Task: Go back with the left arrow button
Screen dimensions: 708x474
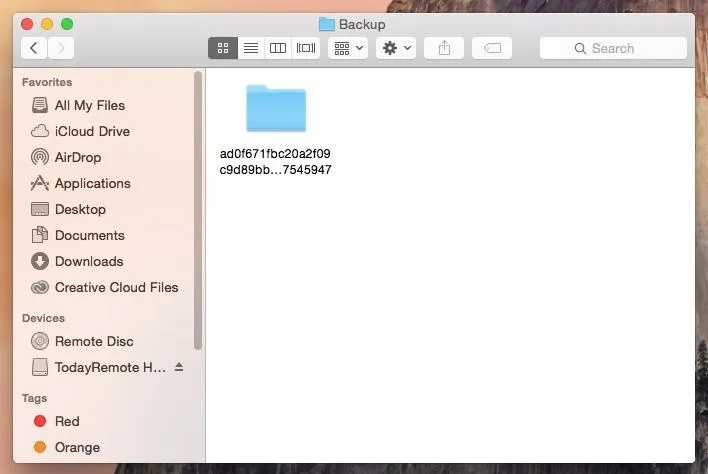Action: coord(34,48)
